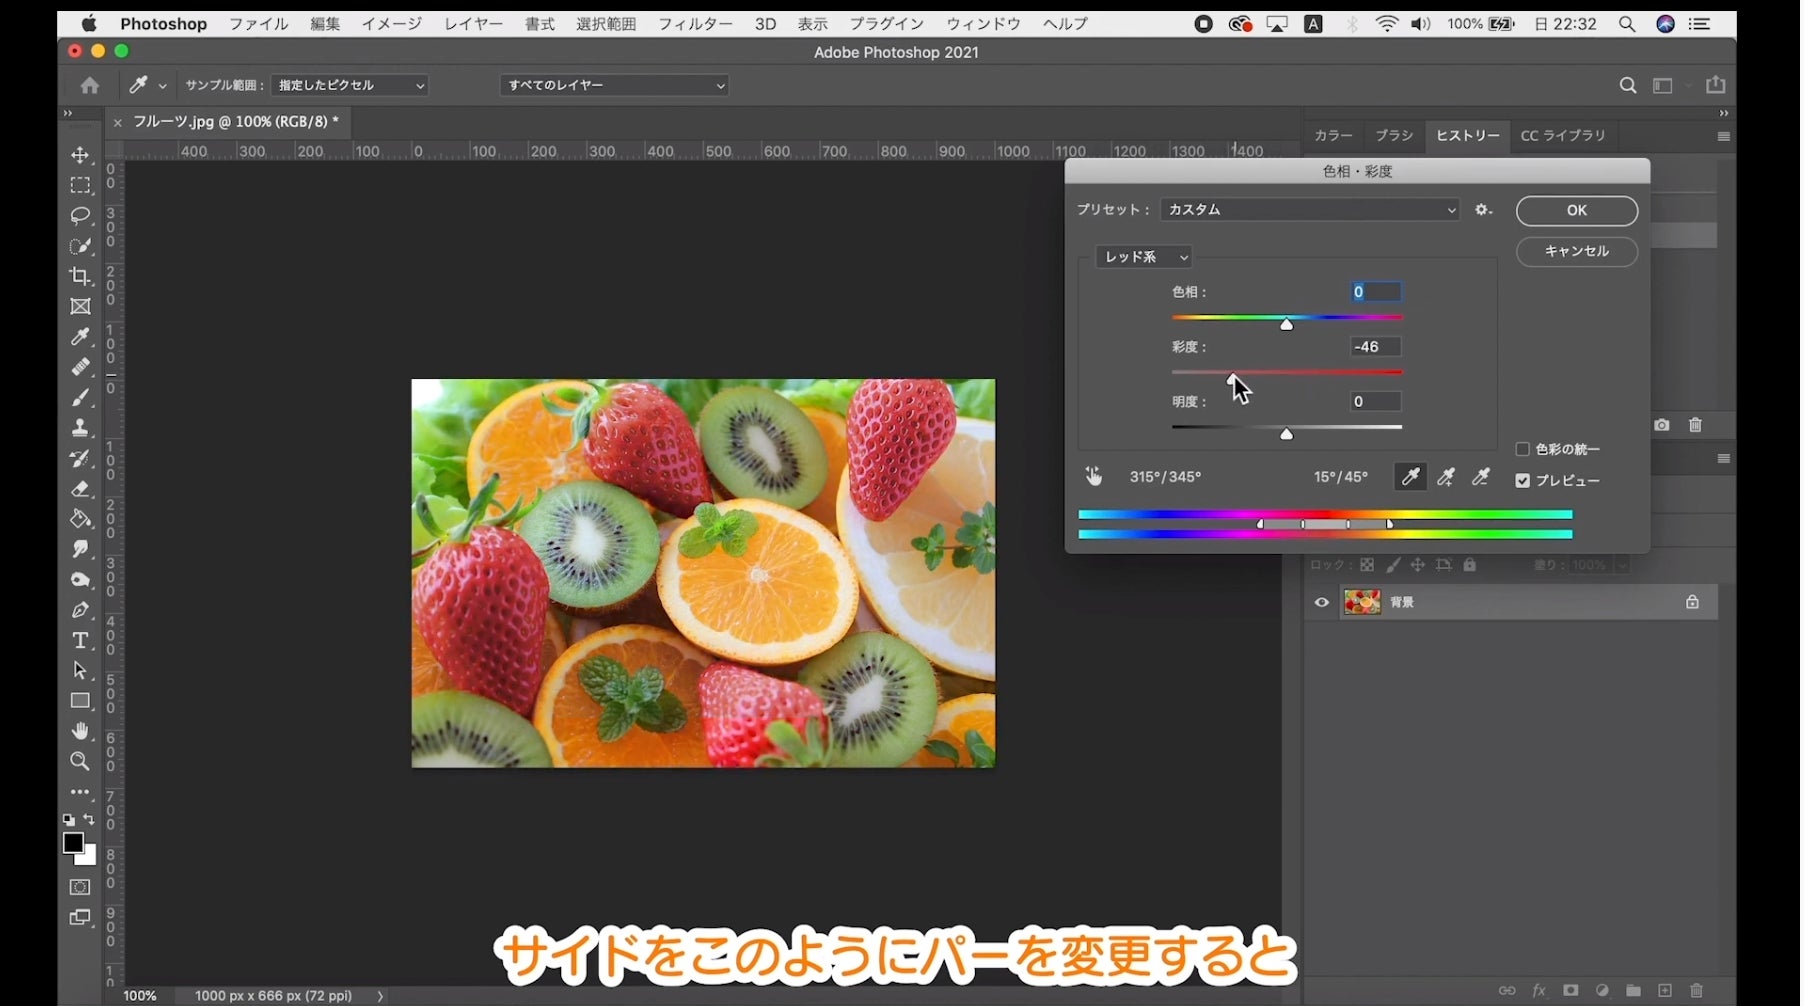1804x1006 pixels.
Task: Click the on-image adjustment hand icon
Action: tap(1094, 477)
